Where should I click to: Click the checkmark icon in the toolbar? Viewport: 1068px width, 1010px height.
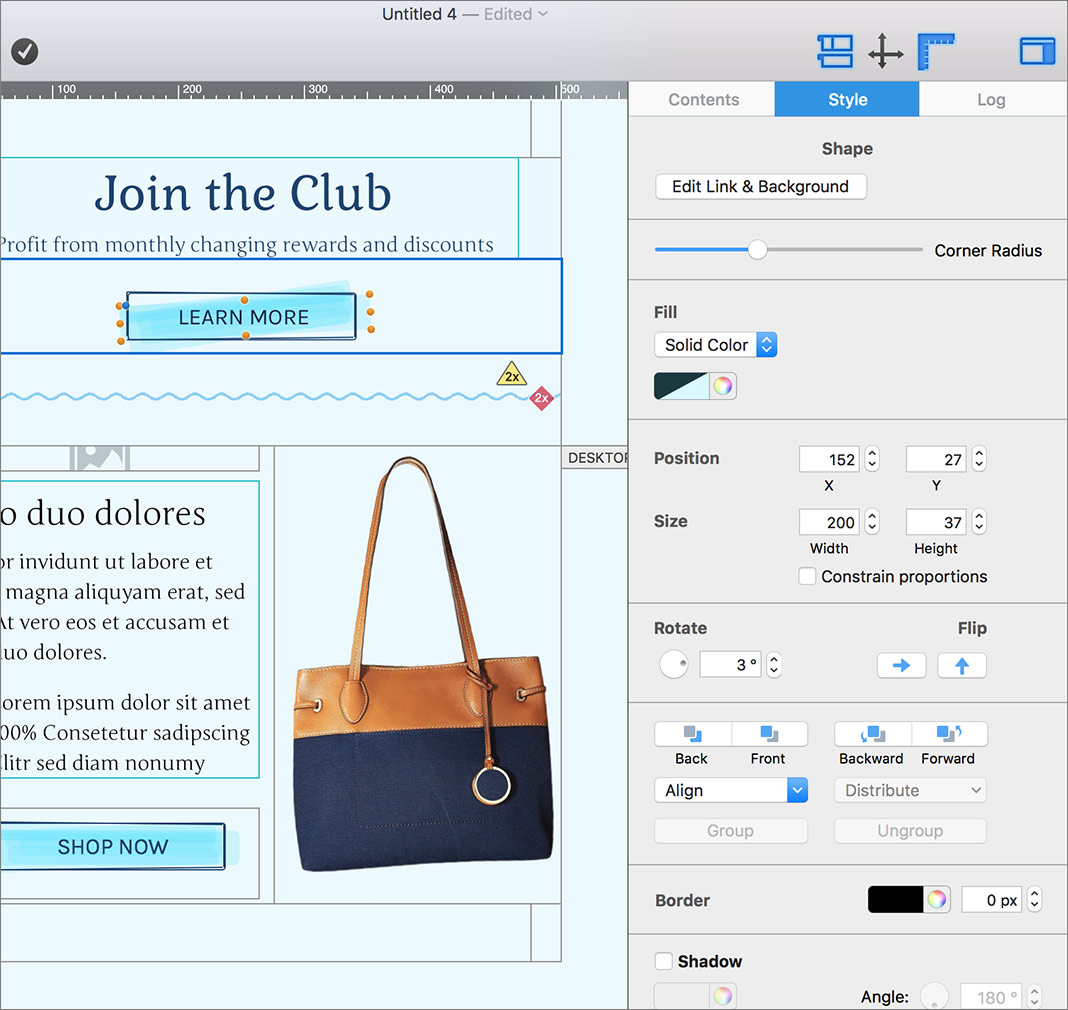tap(25, 51)
